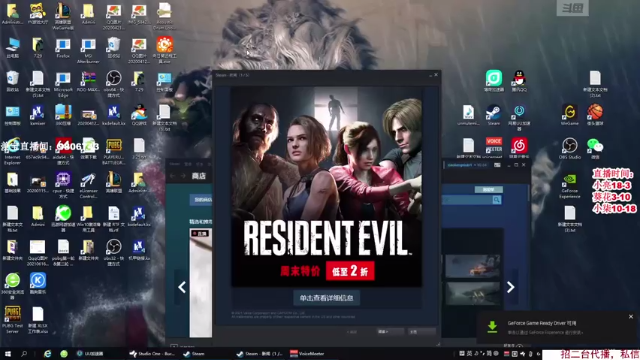Open the orange video tool desktop icon

tap(164, 50)
